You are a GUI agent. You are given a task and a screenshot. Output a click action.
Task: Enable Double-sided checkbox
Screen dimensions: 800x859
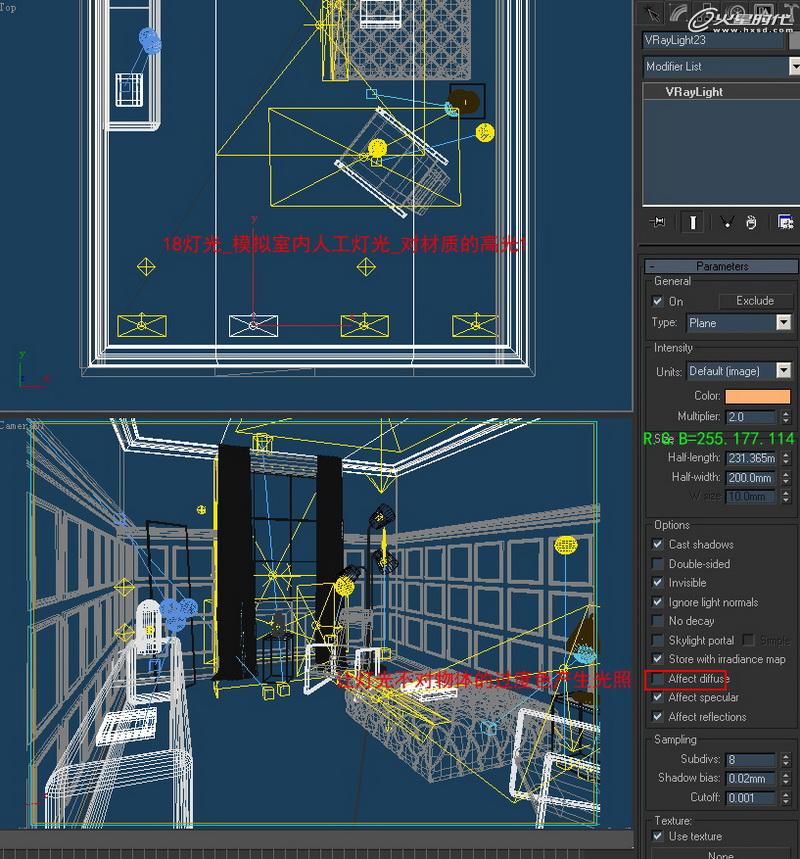(658, 563)
